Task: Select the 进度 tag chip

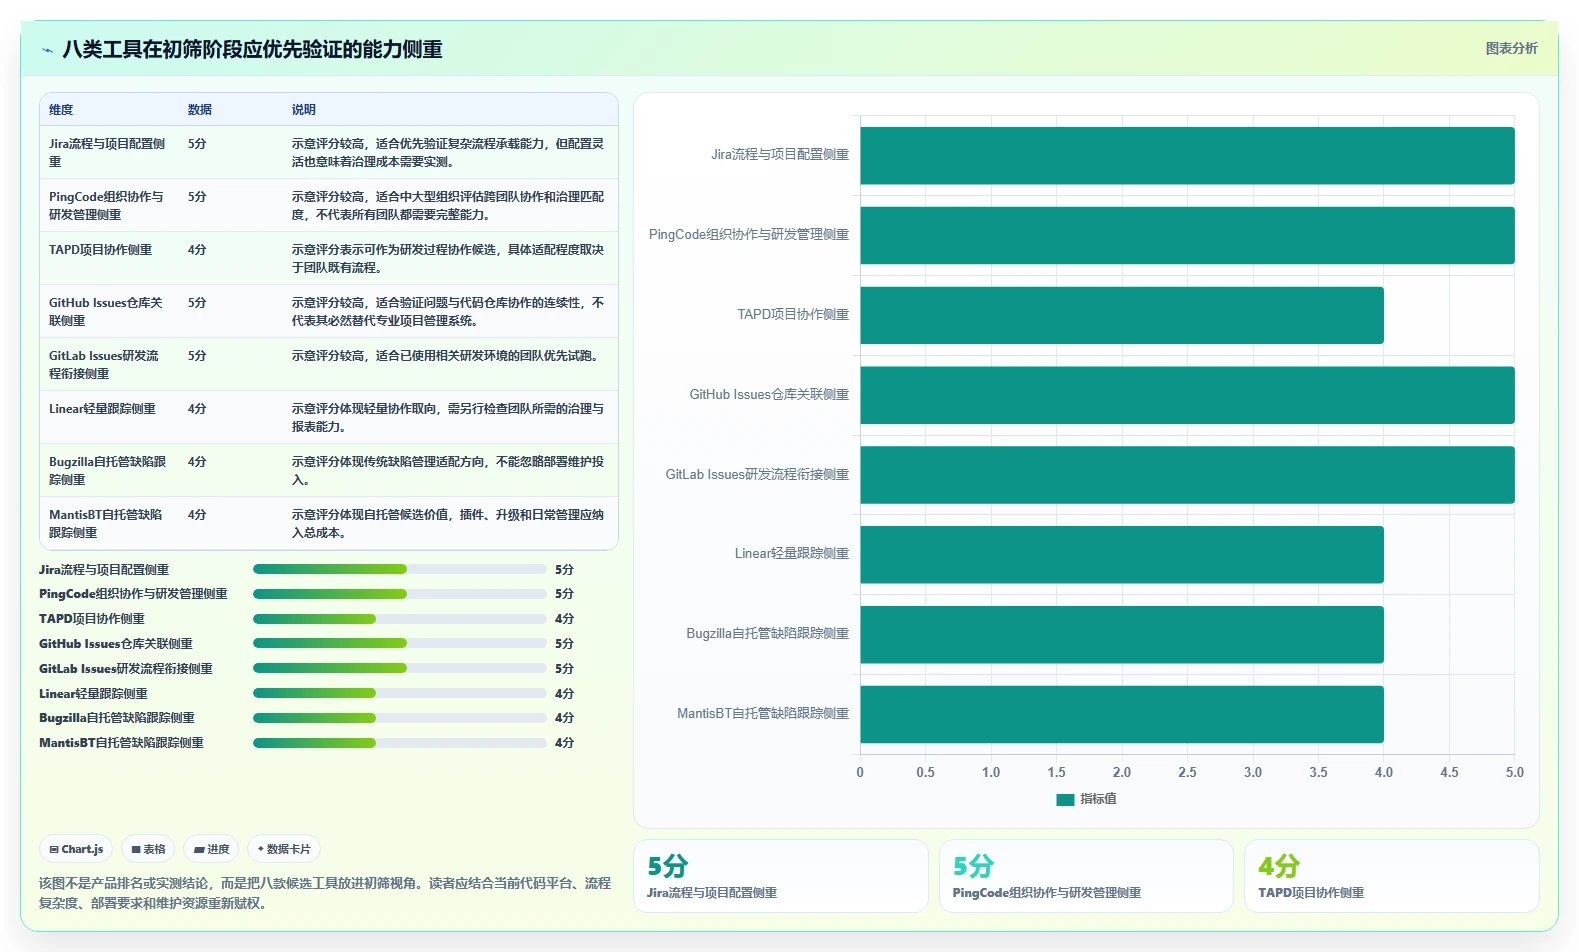Action: pyautogui.click(x=212, y=849)
